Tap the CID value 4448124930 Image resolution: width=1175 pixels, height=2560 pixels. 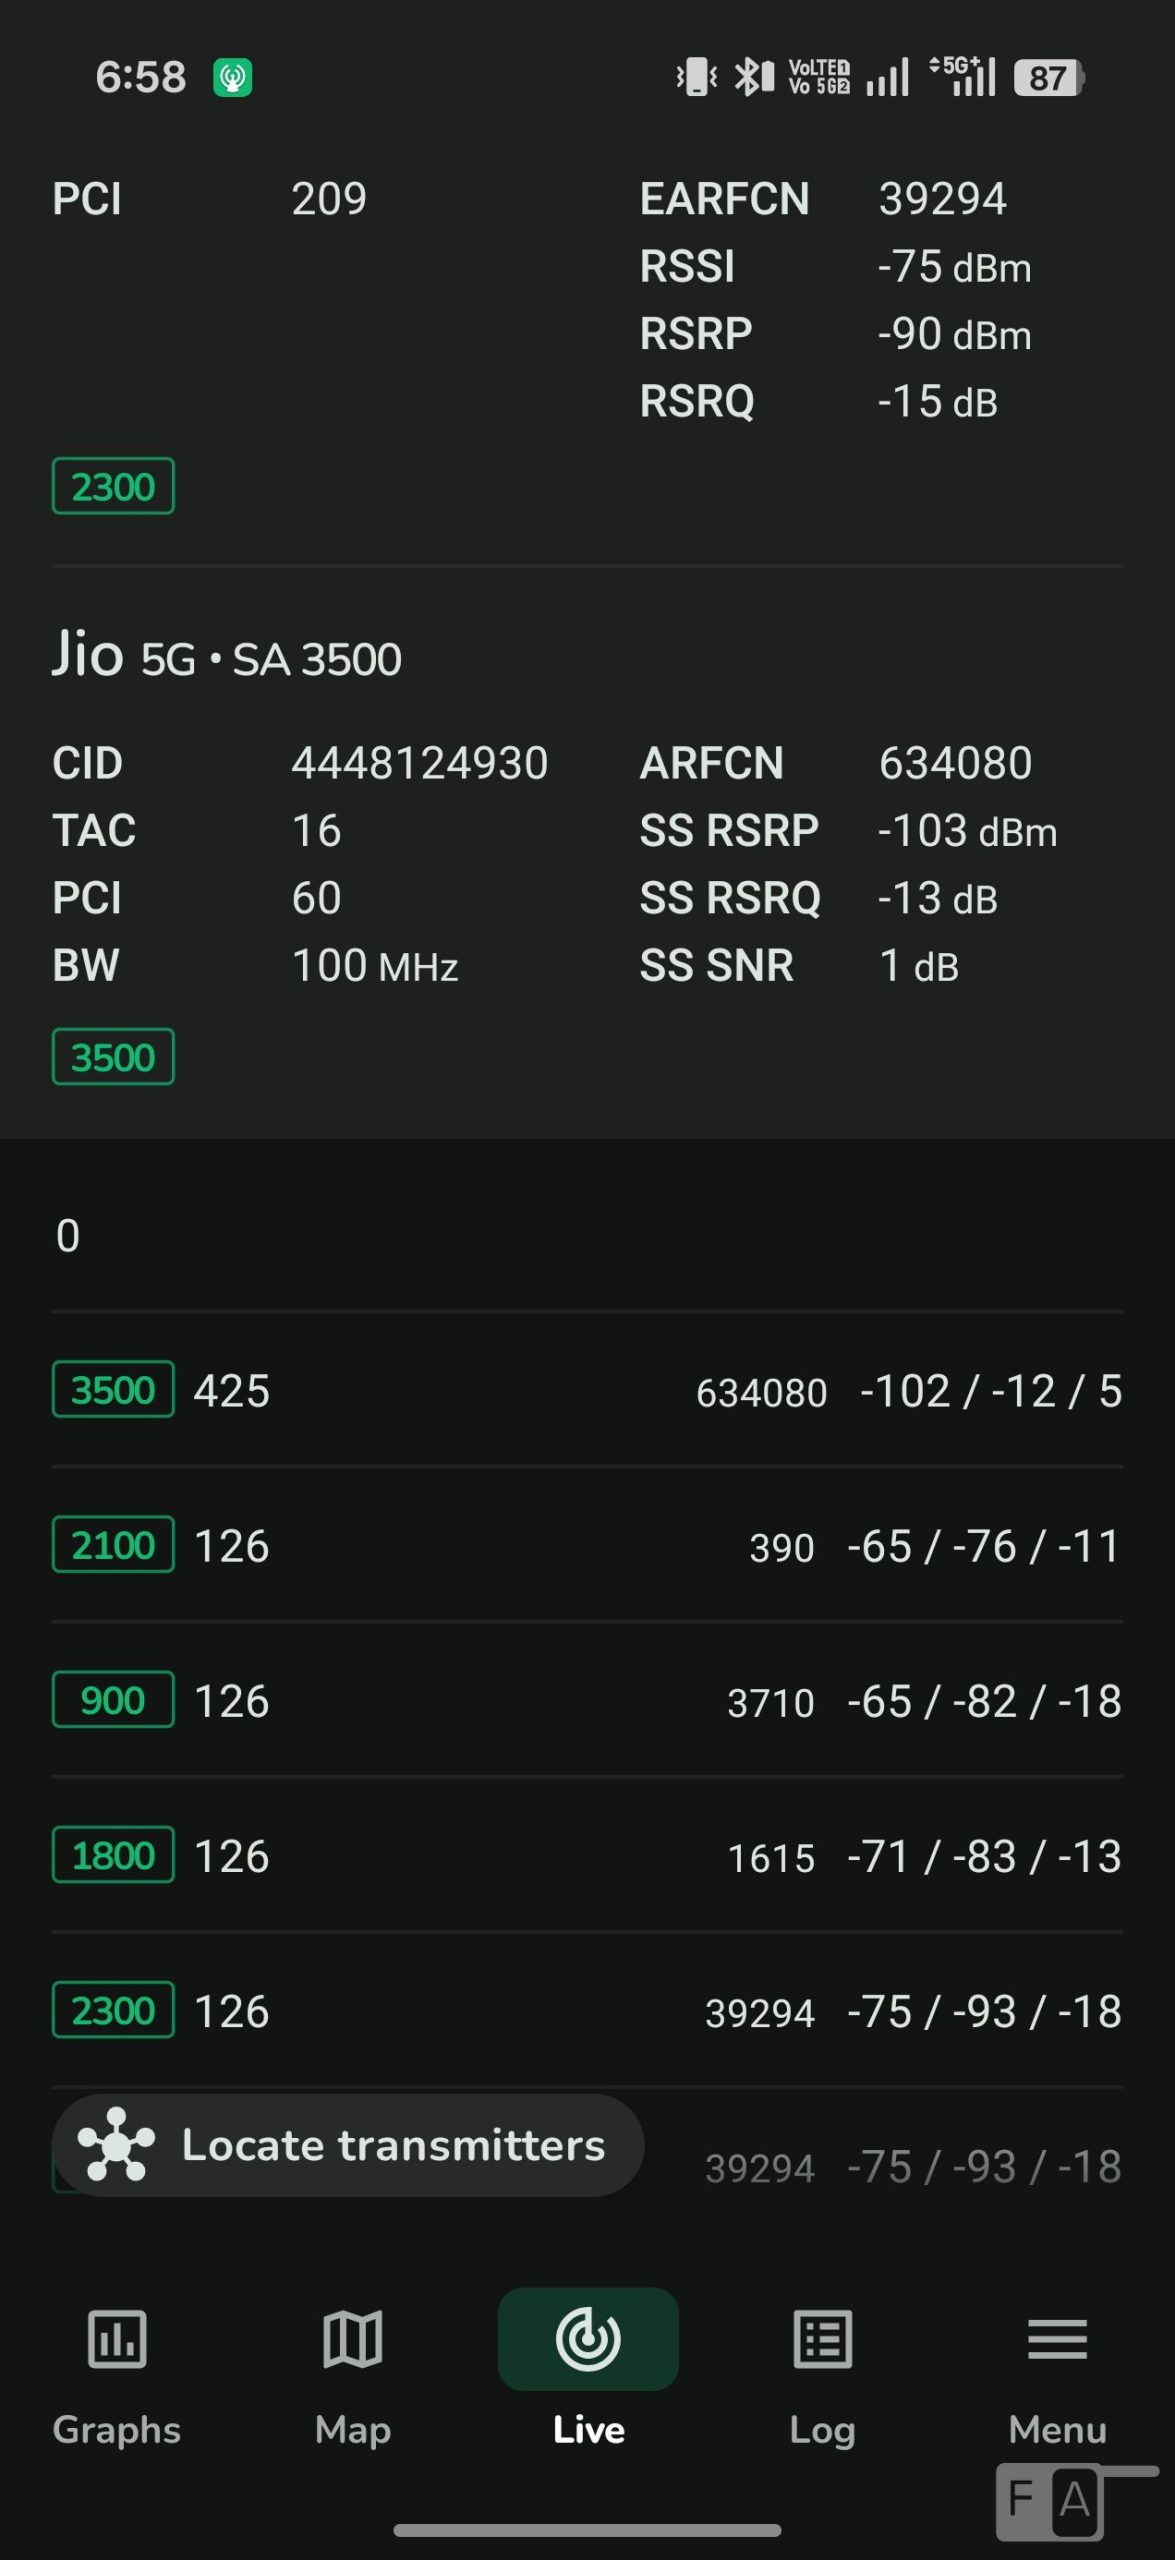coord(419,763)
